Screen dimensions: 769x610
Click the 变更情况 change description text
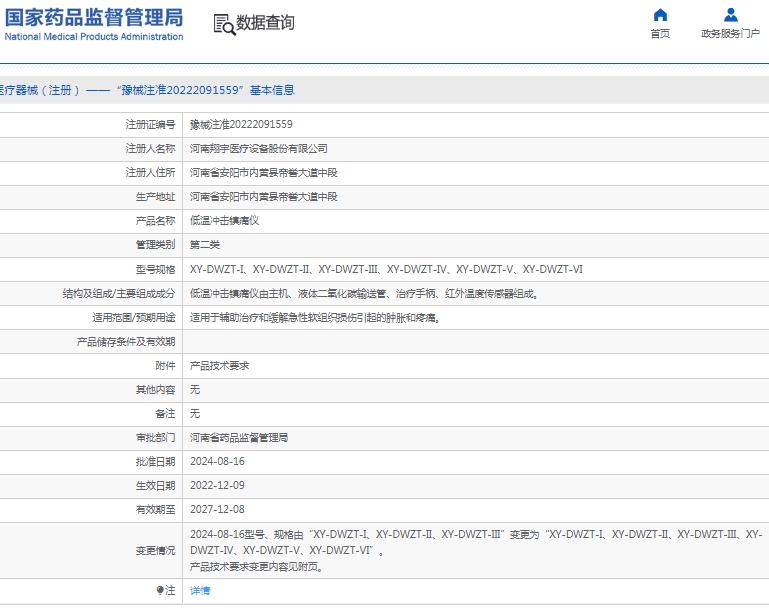click(476, 550)
